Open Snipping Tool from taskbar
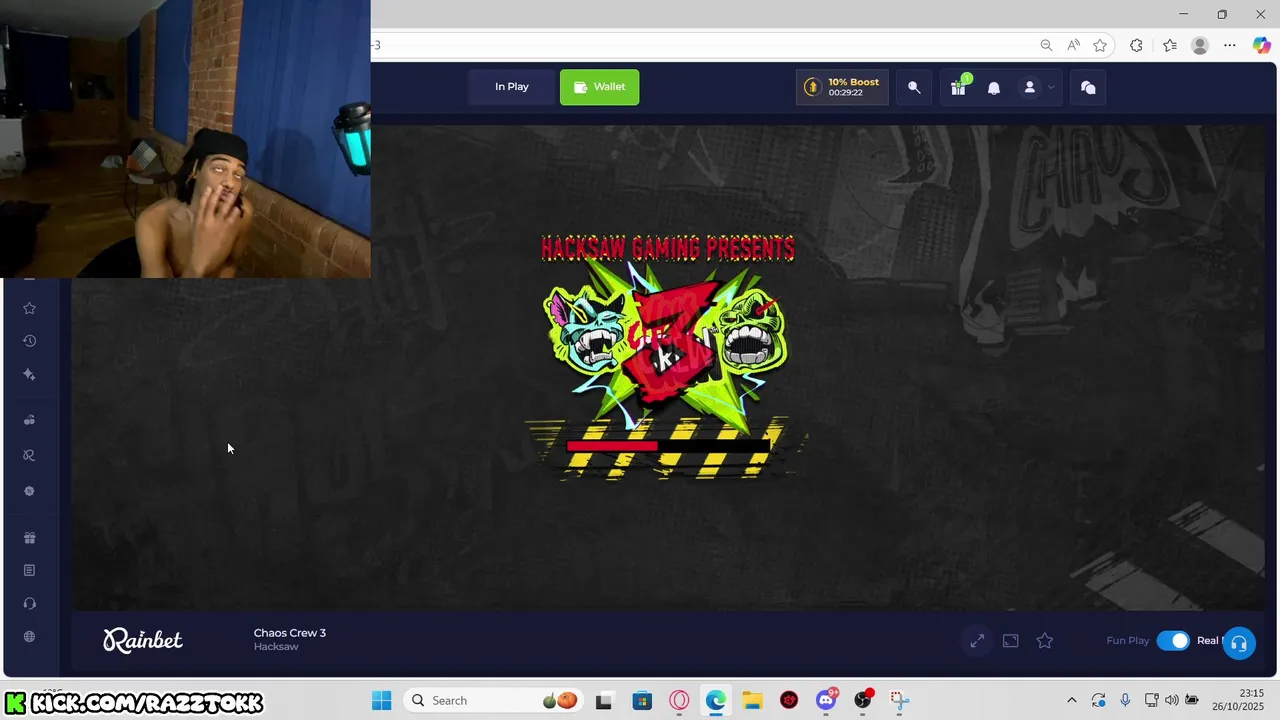 [x=899, y=701]
